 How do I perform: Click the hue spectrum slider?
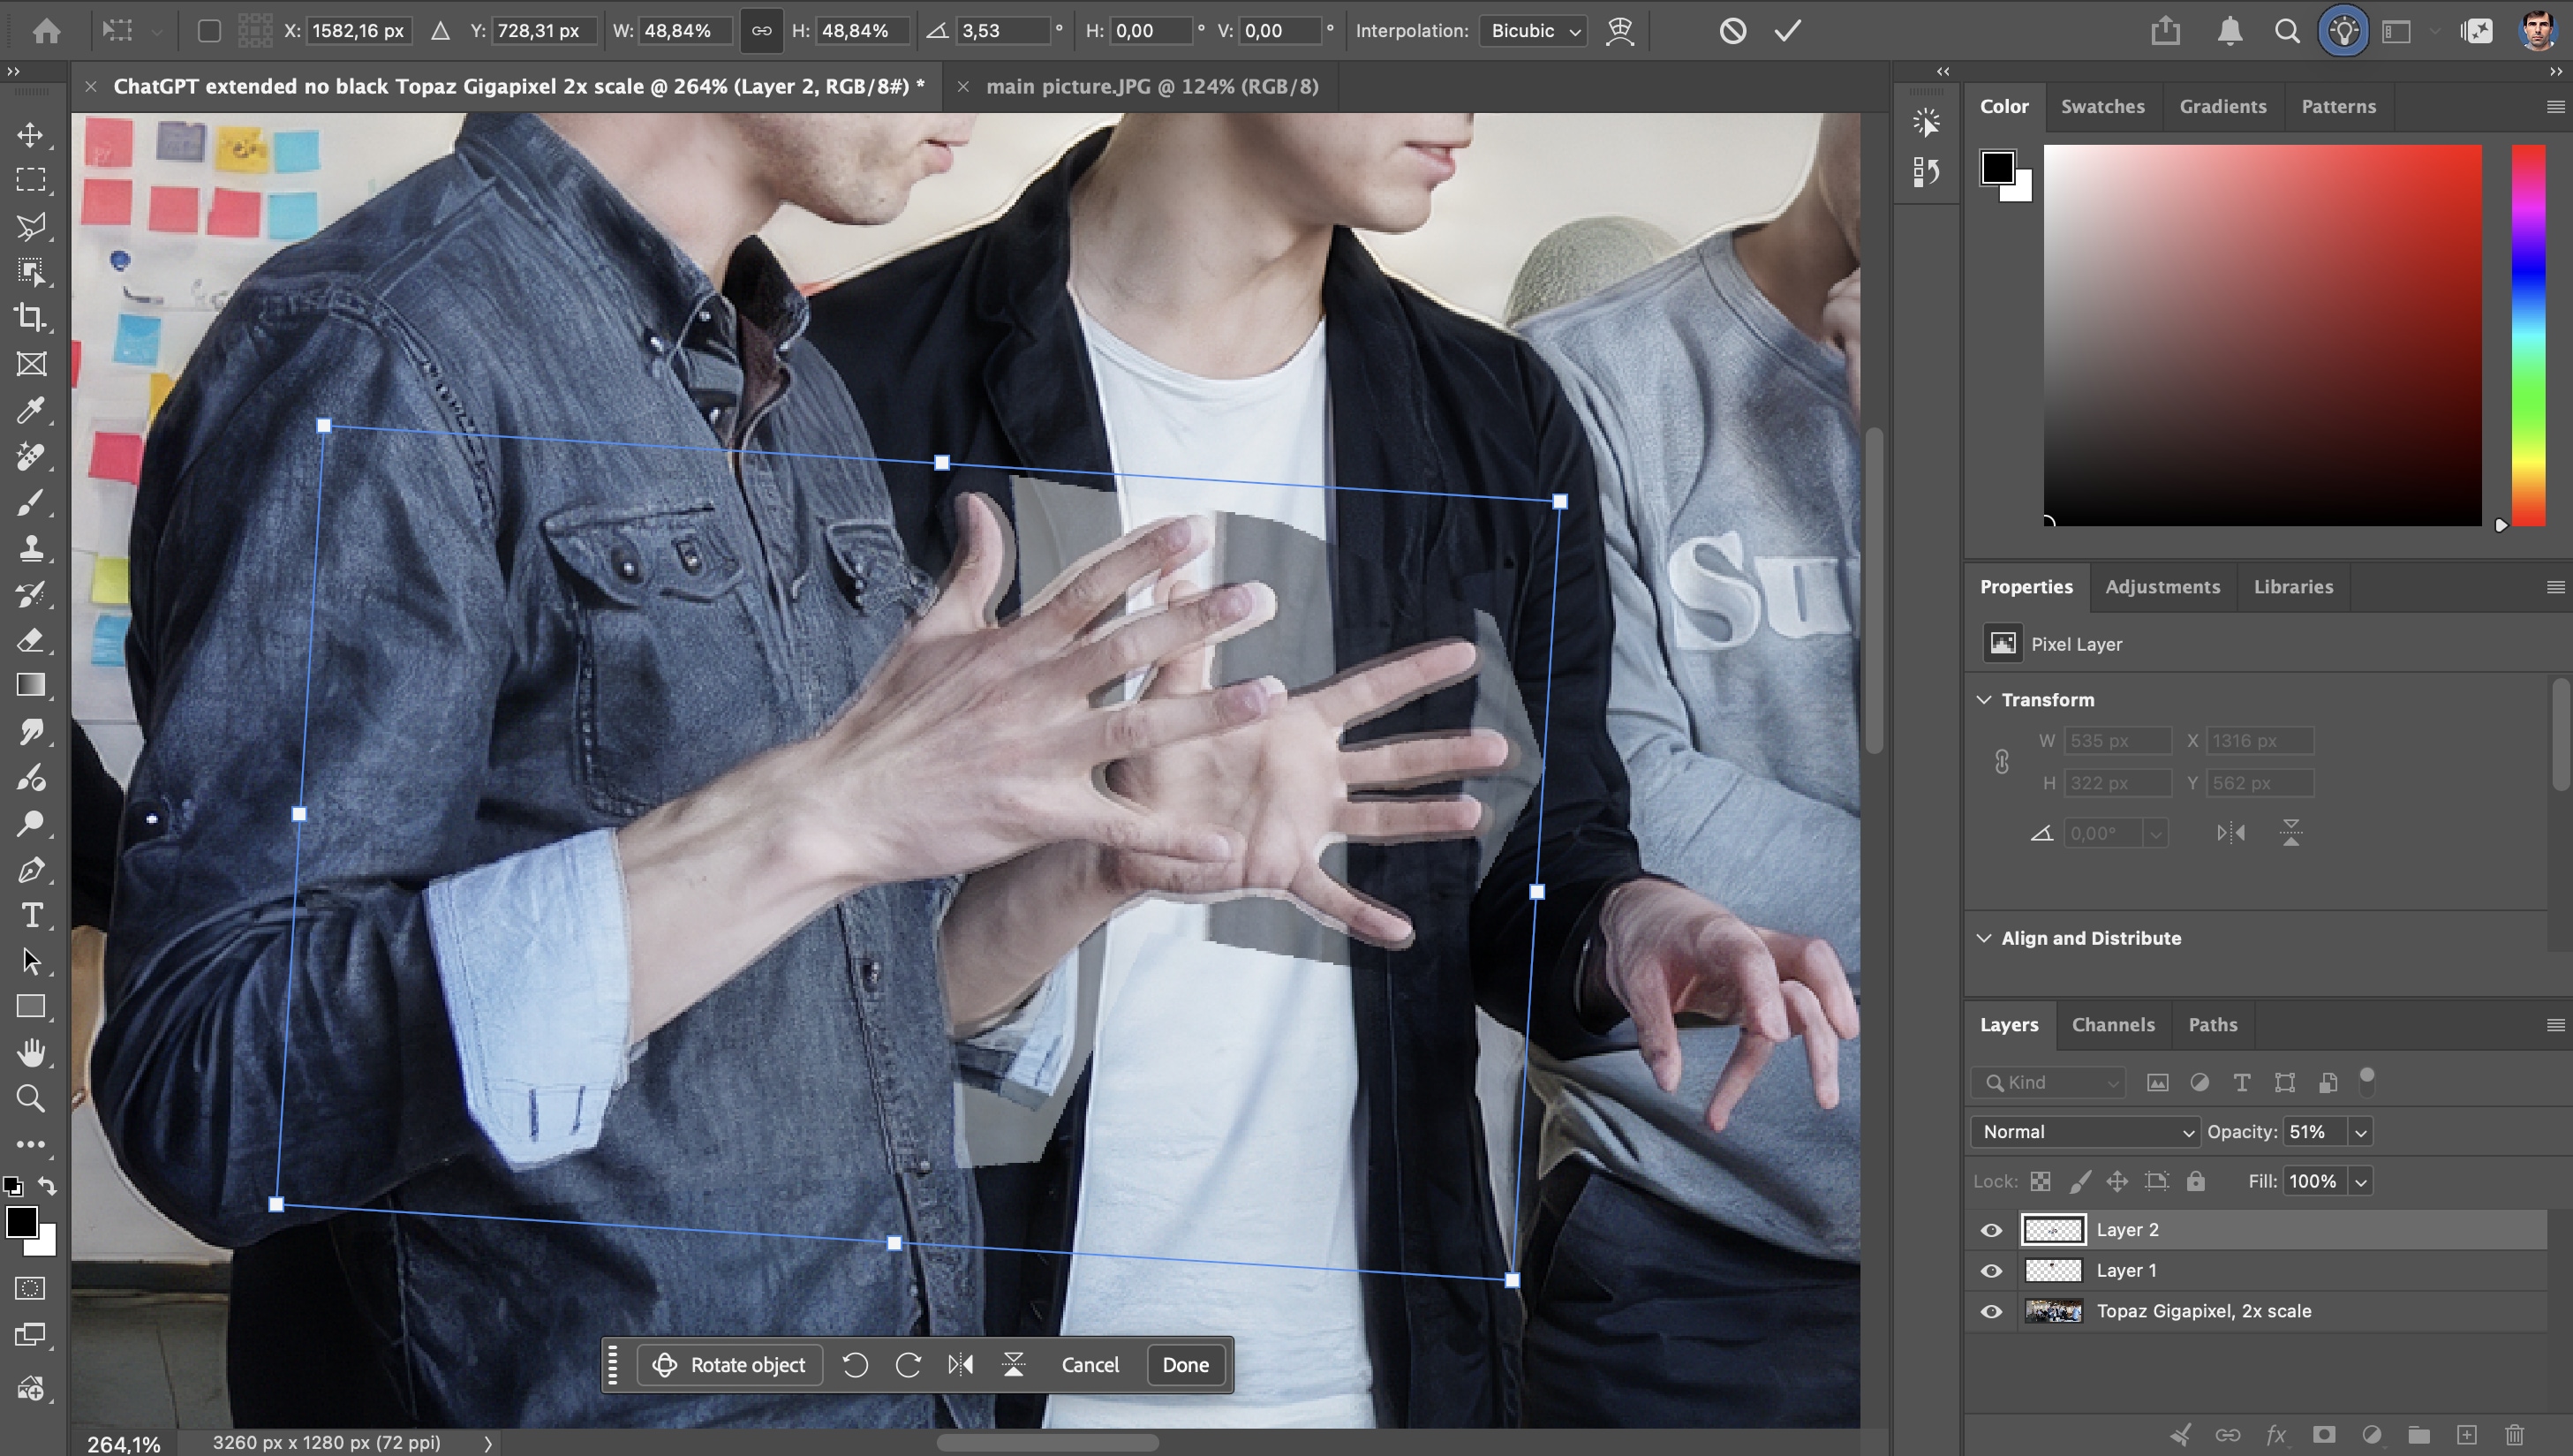point(2528,335)
